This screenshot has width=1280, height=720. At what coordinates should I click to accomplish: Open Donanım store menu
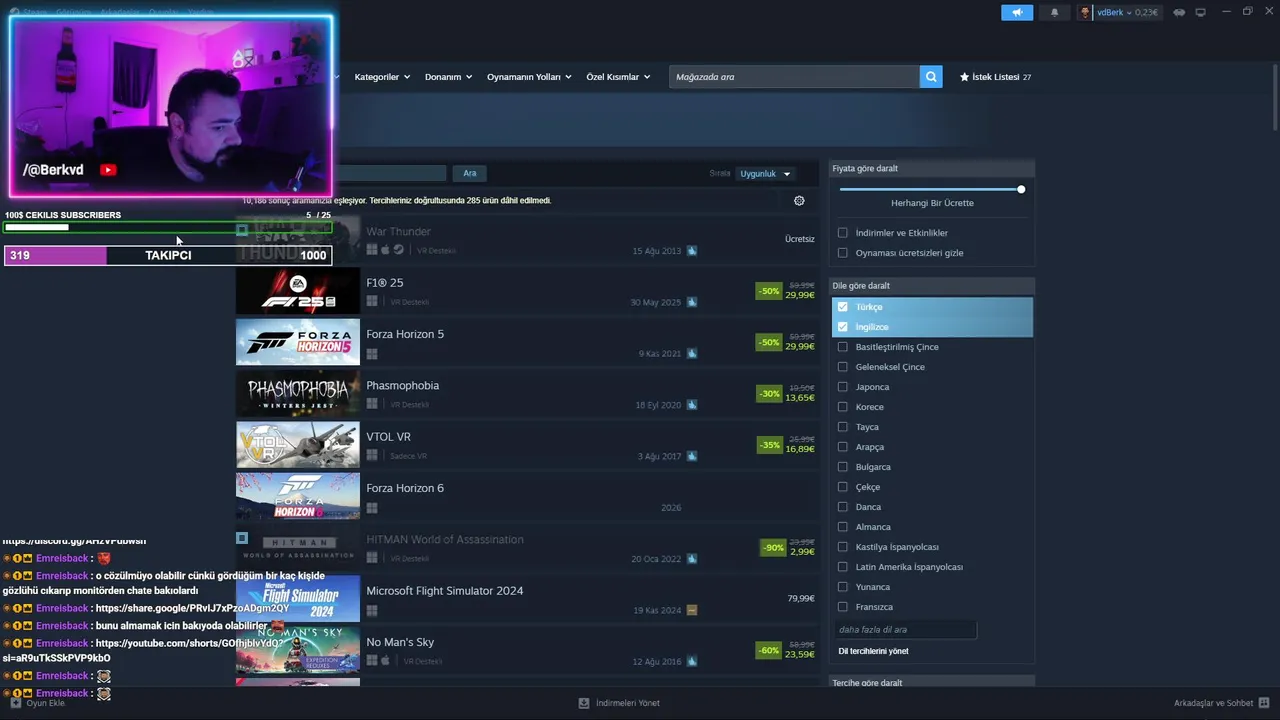click(448, 77)
